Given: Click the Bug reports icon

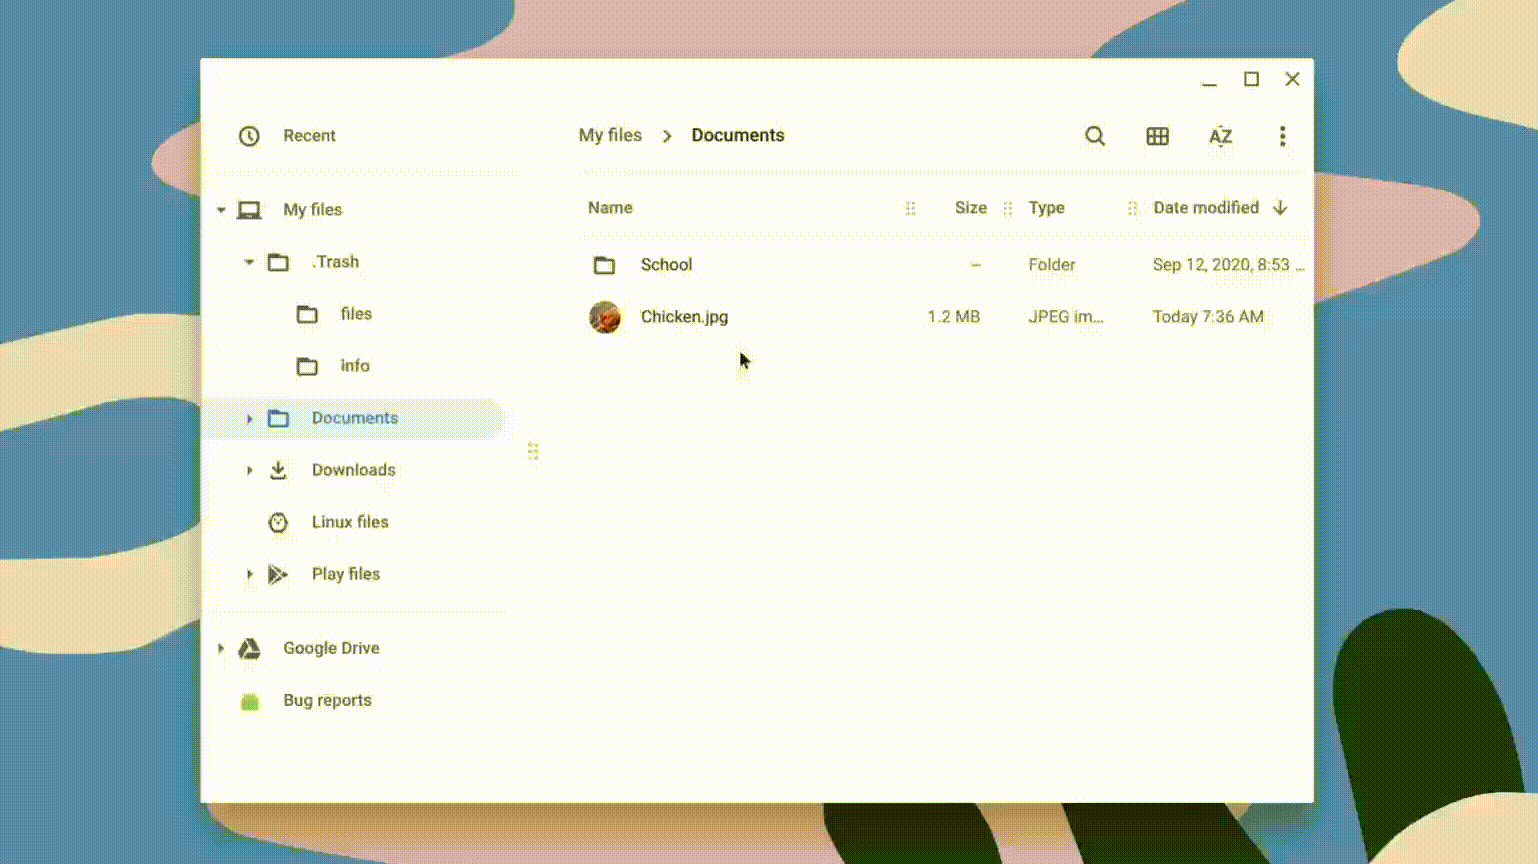Looking at the screenshot, I should point(249,701).
